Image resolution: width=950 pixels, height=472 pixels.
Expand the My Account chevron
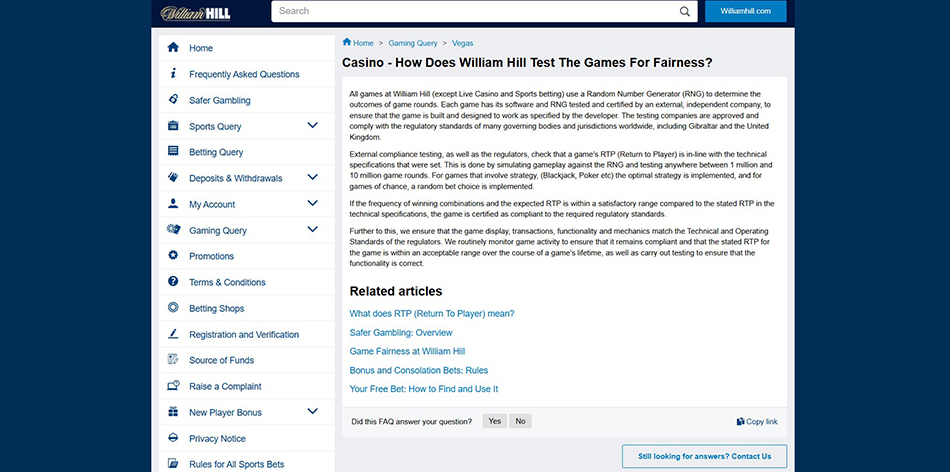(x=313, y=204)
